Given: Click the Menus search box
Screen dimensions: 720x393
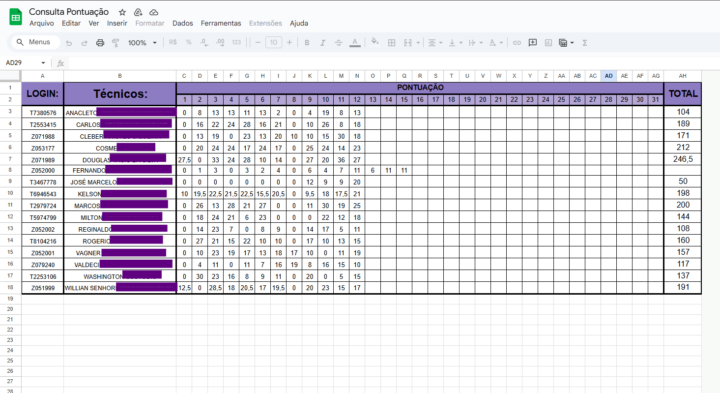Looking at the screenshot, I should tap(35, 42).
